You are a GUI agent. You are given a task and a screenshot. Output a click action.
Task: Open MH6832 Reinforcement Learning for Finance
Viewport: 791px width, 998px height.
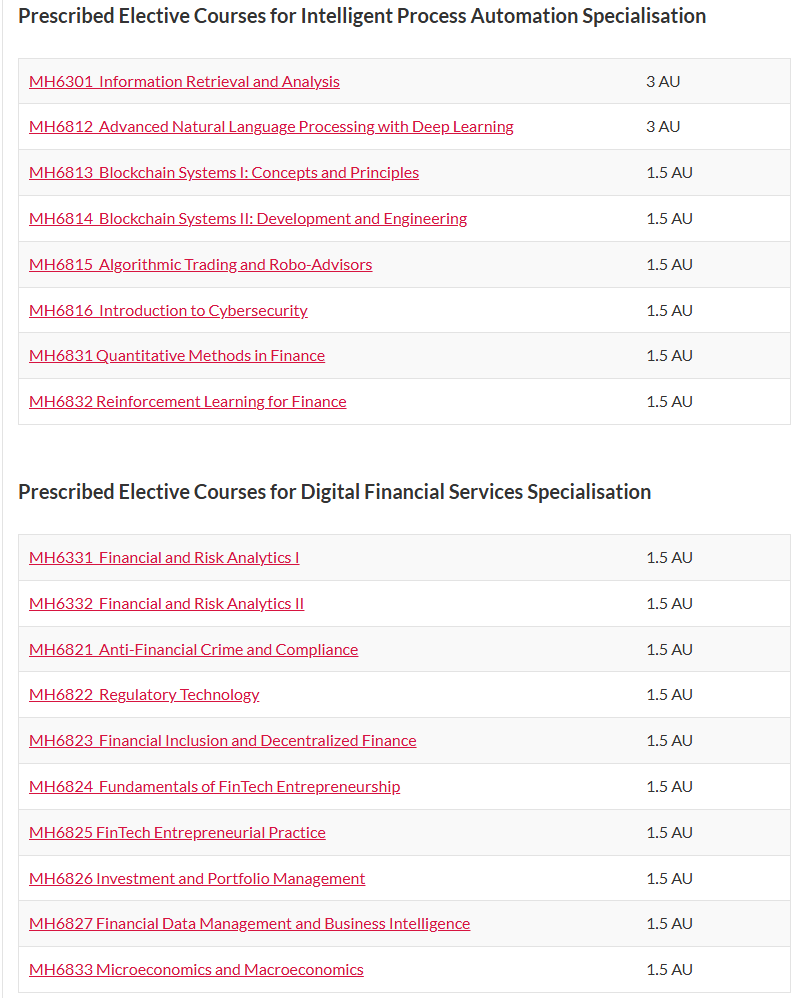point(188,402)
